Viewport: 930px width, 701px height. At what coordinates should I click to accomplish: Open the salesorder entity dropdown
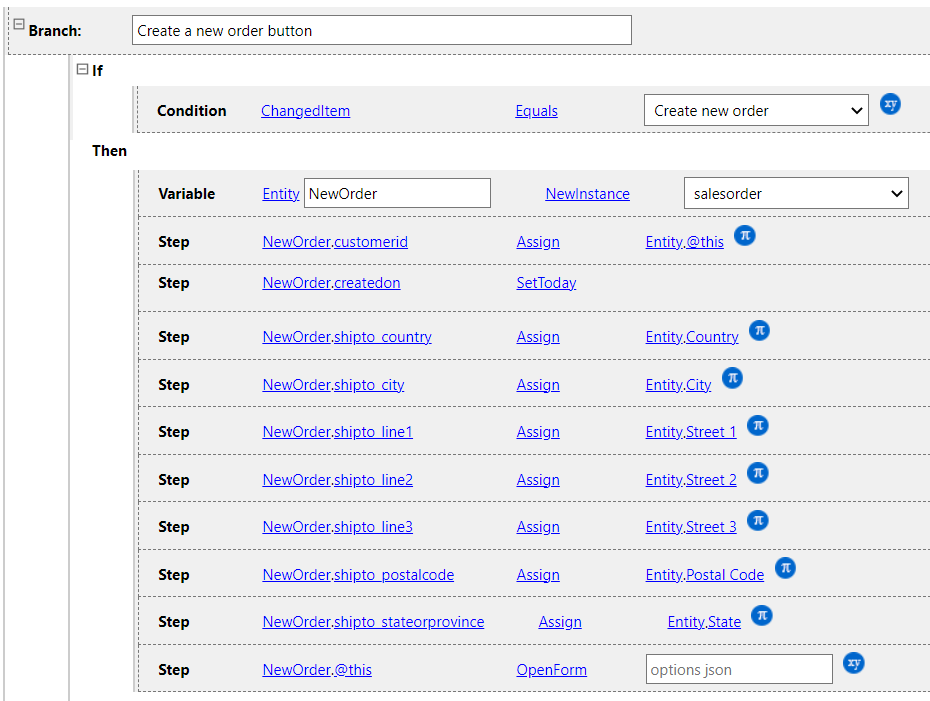(795, 194)
